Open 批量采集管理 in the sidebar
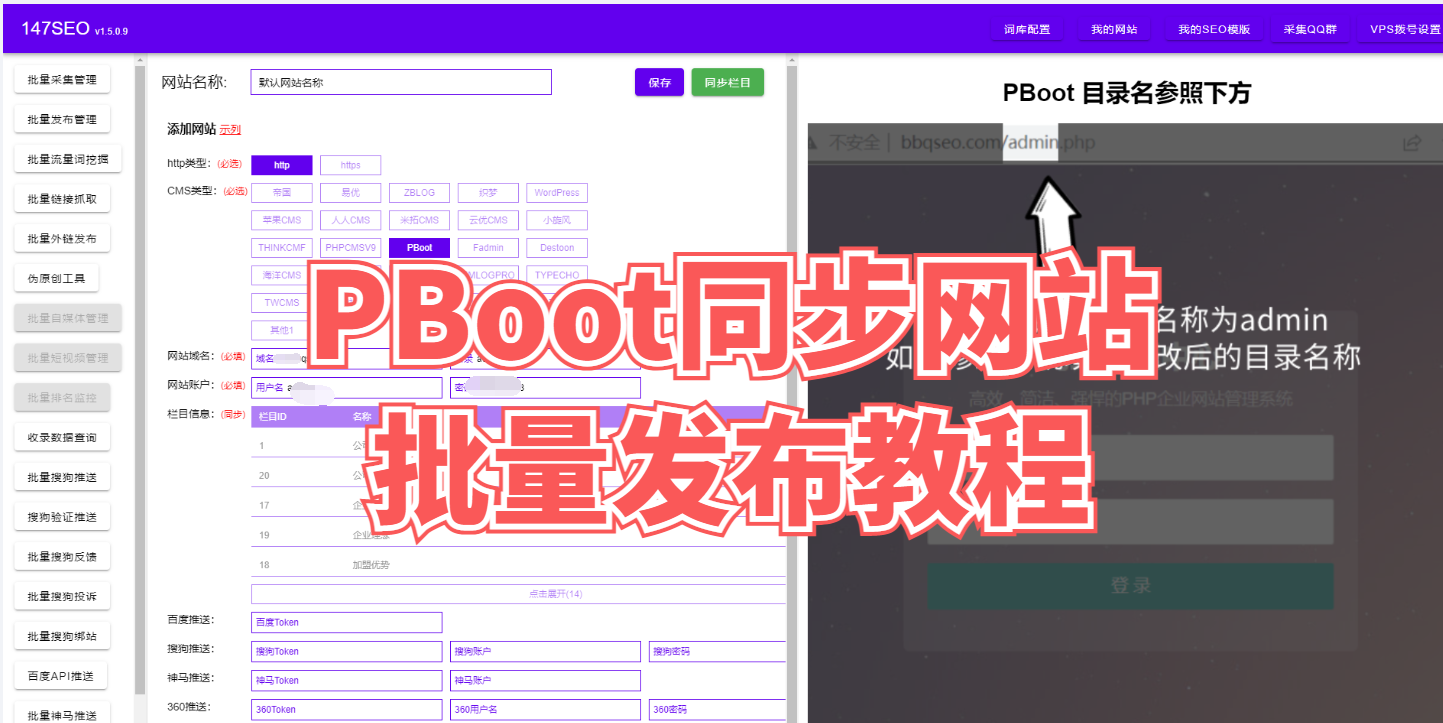 pyautogui.click(x=62, y=80)
